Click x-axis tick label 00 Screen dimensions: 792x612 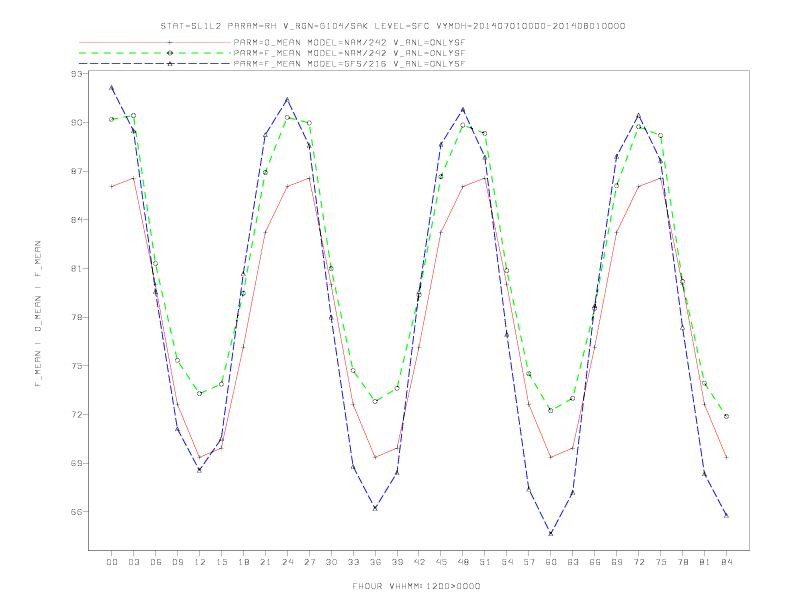coord(112,562)
